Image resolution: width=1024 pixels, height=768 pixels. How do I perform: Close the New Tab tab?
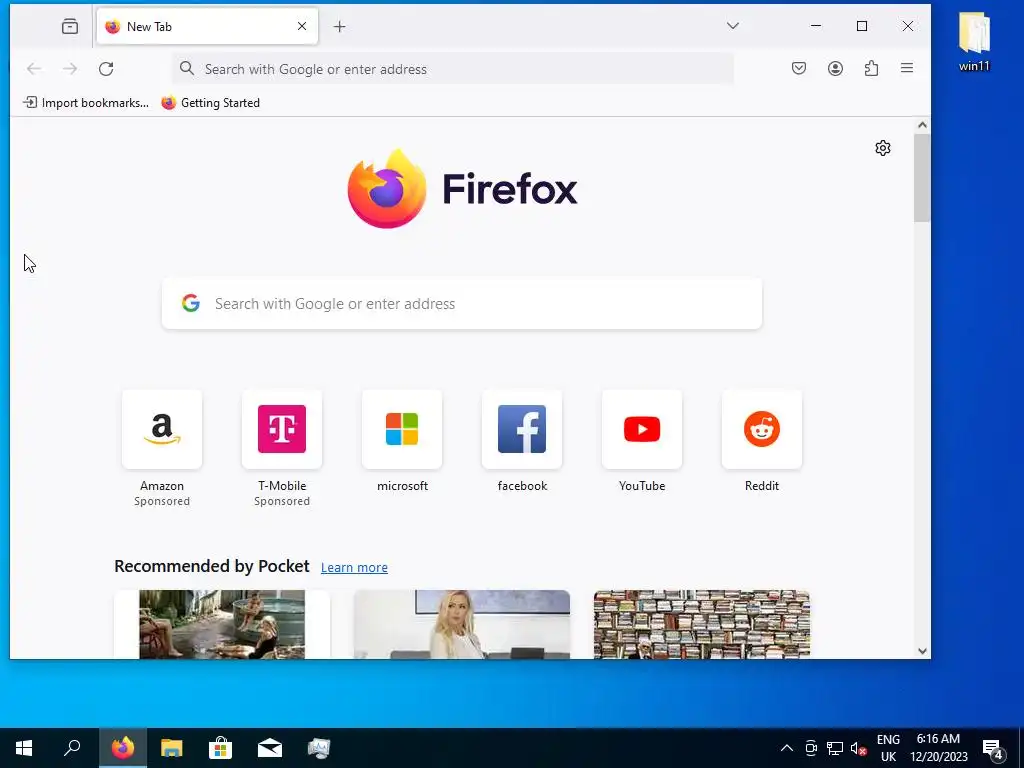(302, 26)
